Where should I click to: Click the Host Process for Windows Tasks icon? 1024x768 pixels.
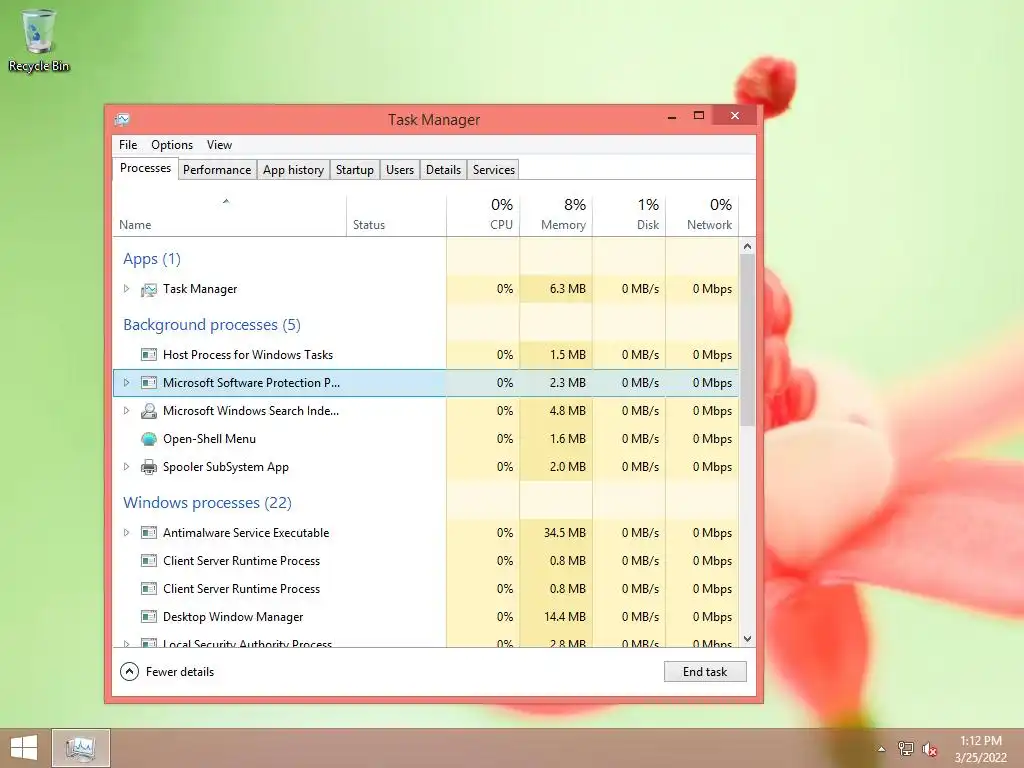149,355
